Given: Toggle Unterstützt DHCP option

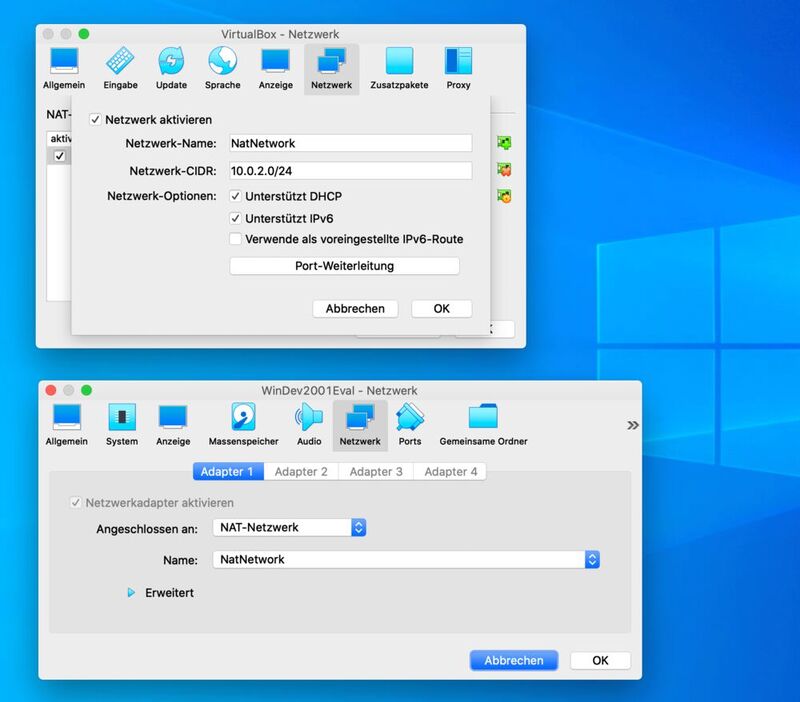Looking at the screenshot, I should coord(236,196).
